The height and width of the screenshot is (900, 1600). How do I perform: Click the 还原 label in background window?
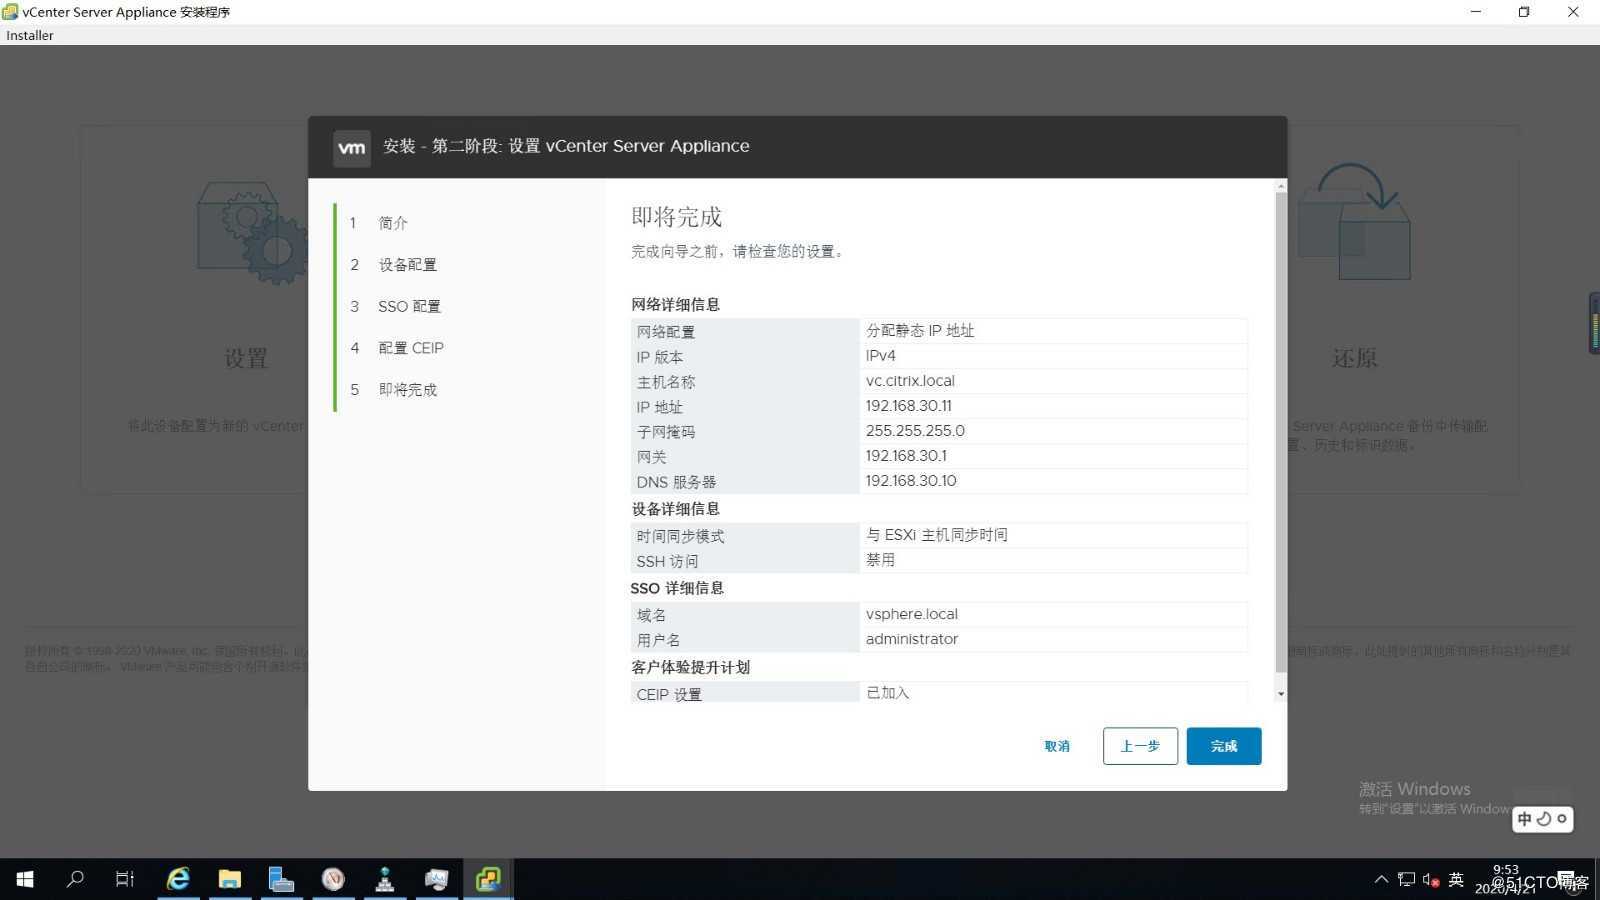(x=1355, y=358)
